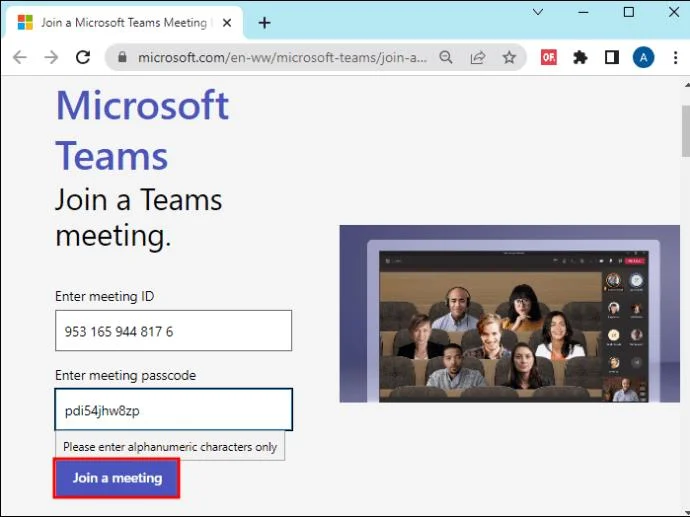The width and height of the screenshot is (690, 517).
Task: Open the profile avatar A
Action: [643, 57]
